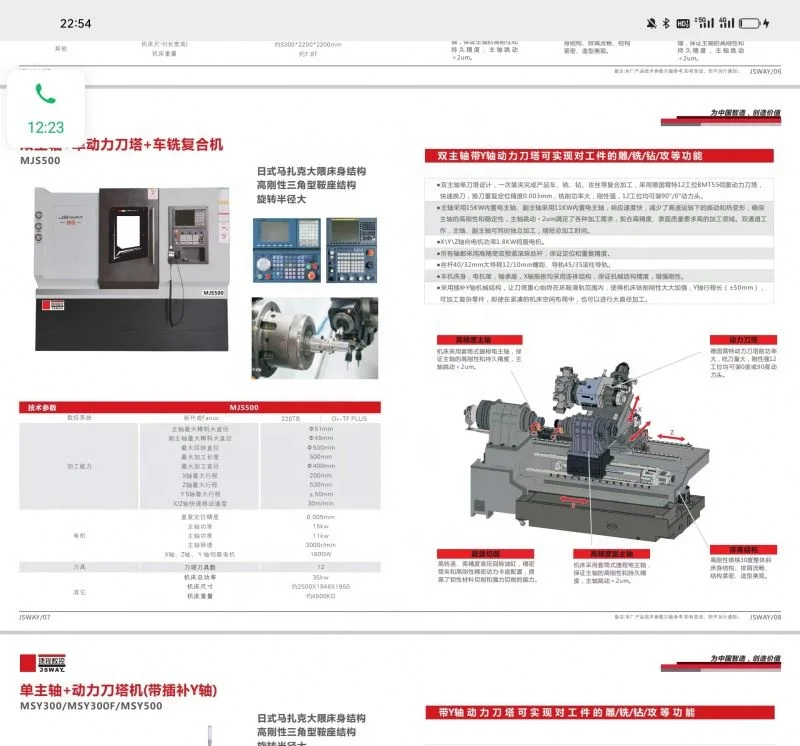The width and height of the screenshot is (800, 746).
Task: Open the blue CNC control panel image
Action: (x=287, y=250)
